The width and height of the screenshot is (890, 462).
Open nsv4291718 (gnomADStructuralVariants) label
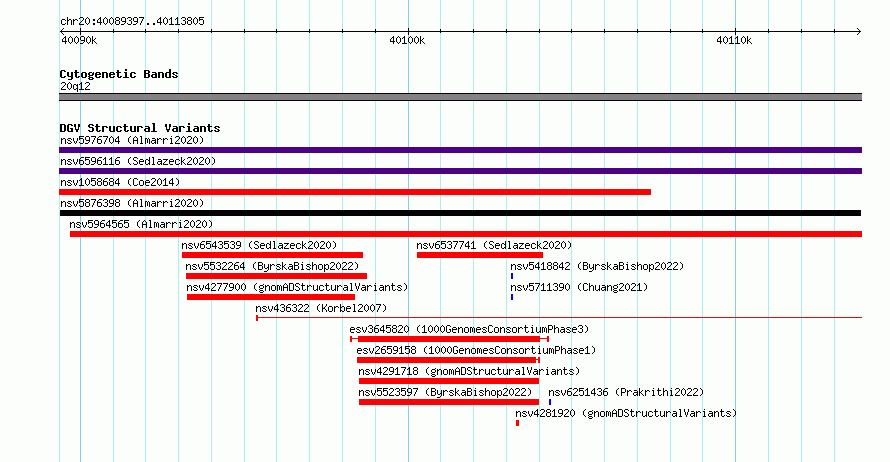click(469, 371)
